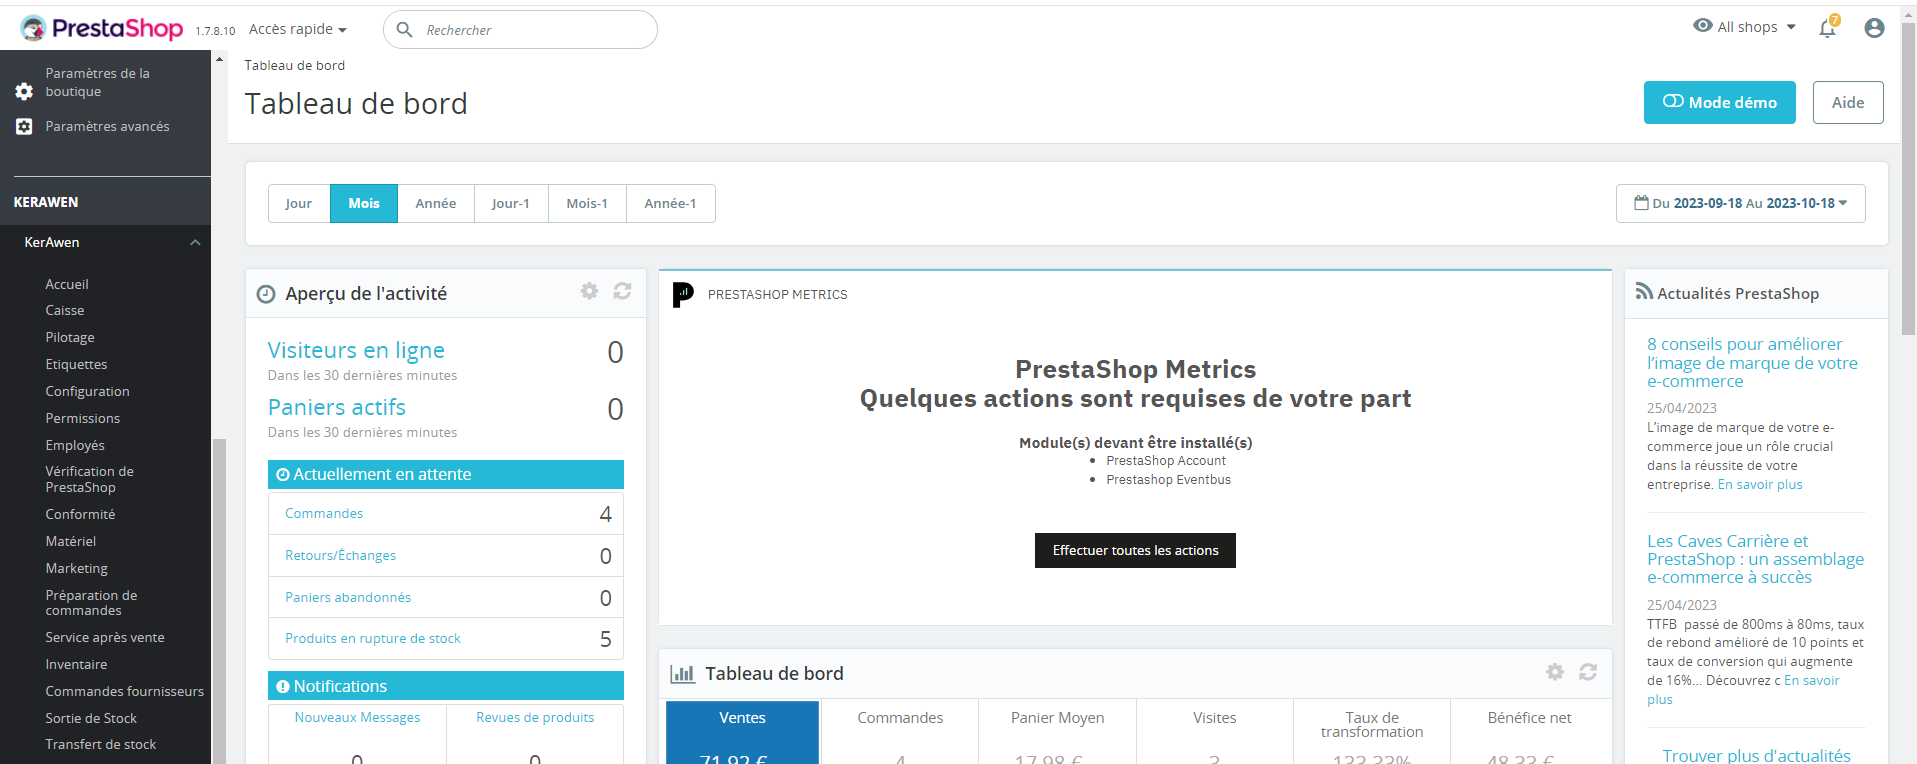1917x764 pixels.
Task: Click the Paramètres de la boutique gear icon
Action: pos(24,91)
